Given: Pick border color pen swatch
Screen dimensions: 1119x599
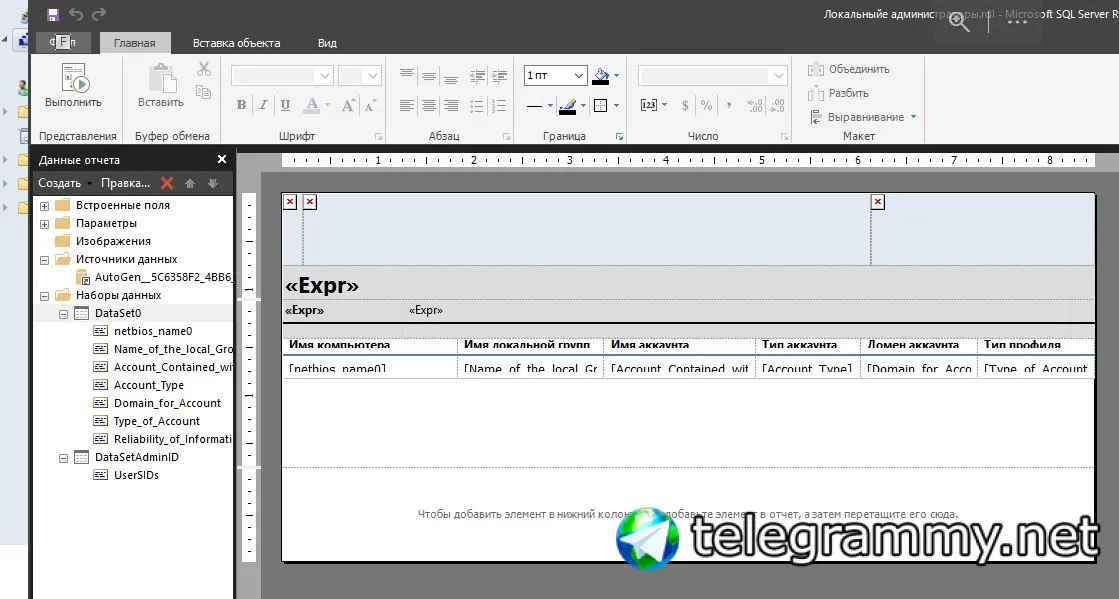Looking at the screenshot, I should click(568, 106).
